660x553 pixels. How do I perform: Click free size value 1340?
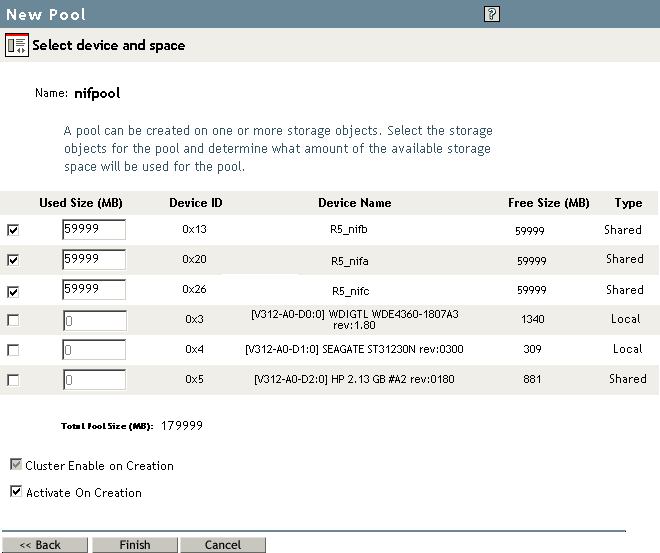(x=533, y=319)
